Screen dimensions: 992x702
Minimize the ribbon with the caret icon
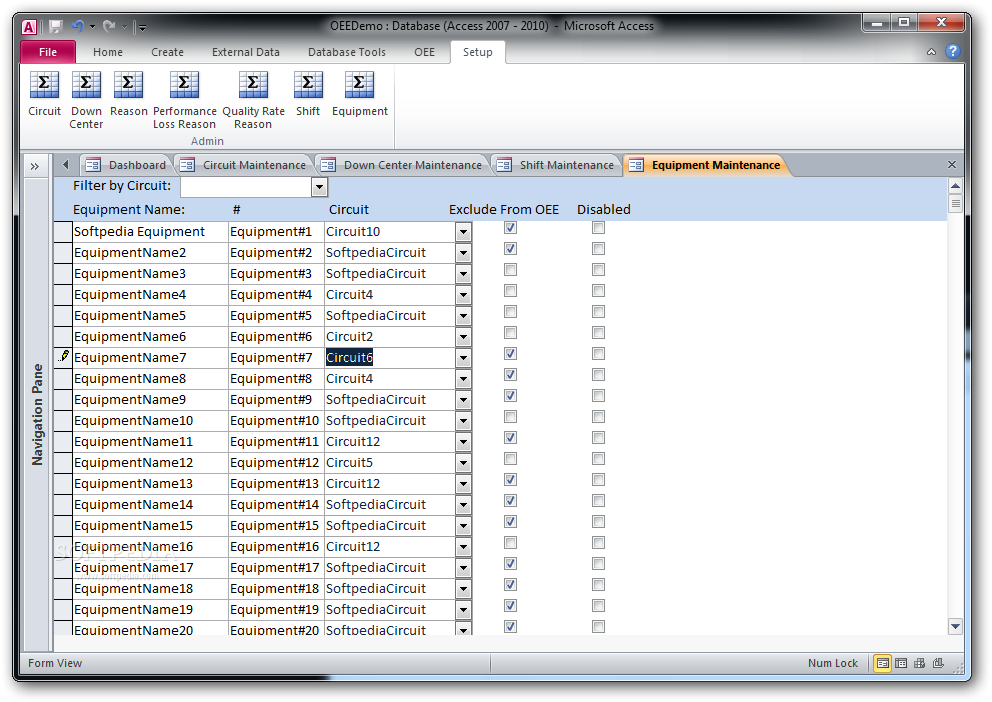pyautogui.click(x=931, y=52)
